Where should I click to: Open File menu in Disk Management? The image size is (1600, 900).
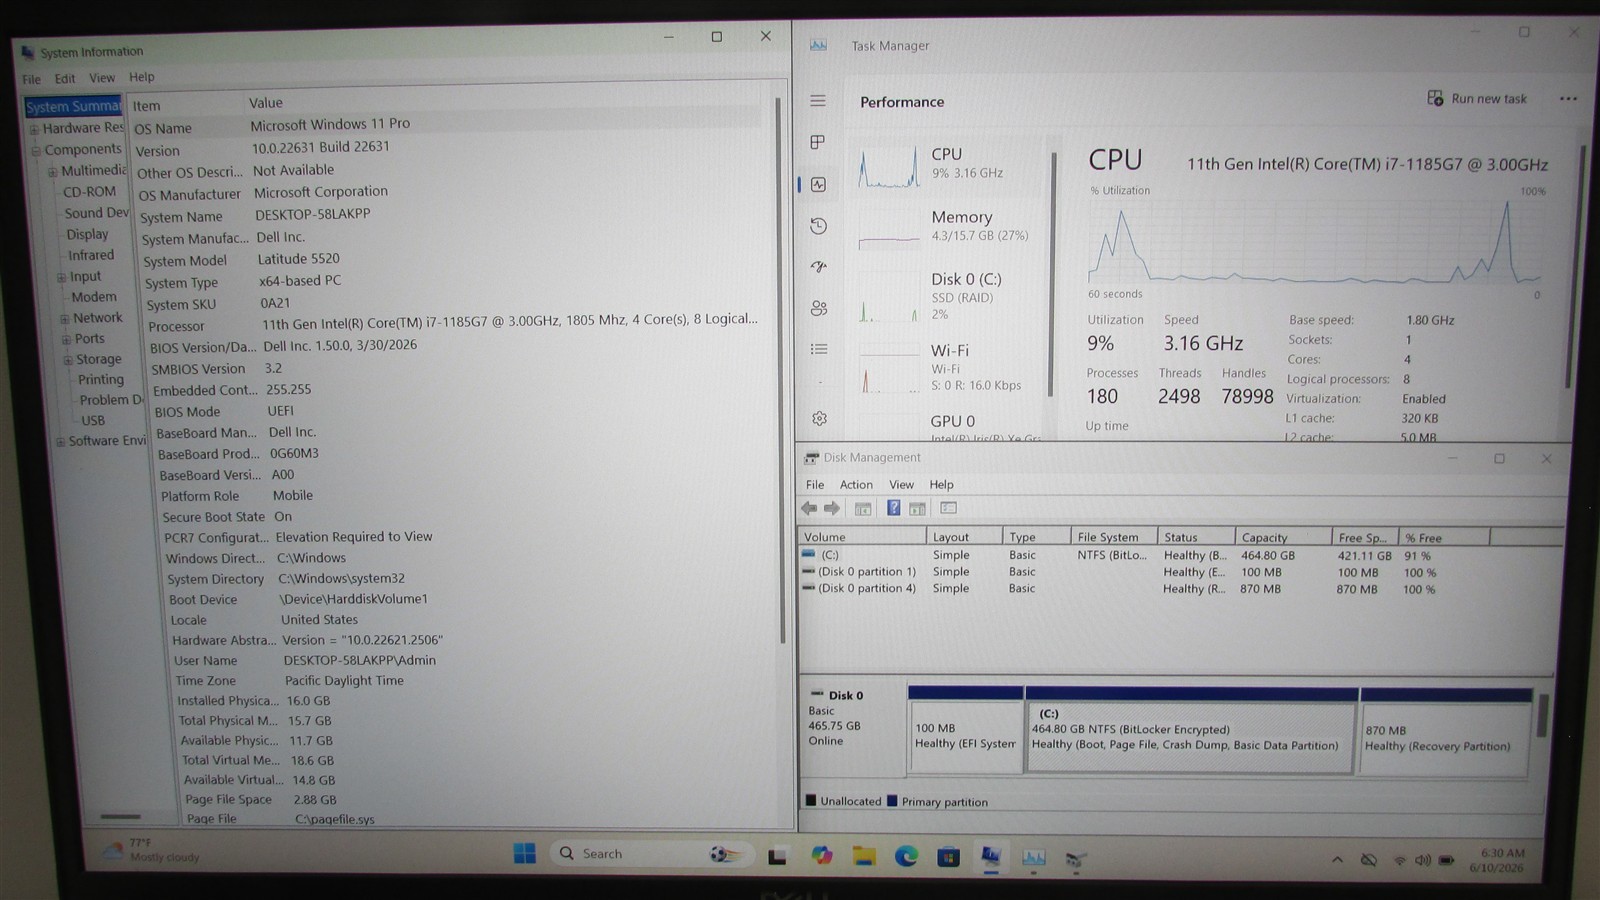click(815, 484)
